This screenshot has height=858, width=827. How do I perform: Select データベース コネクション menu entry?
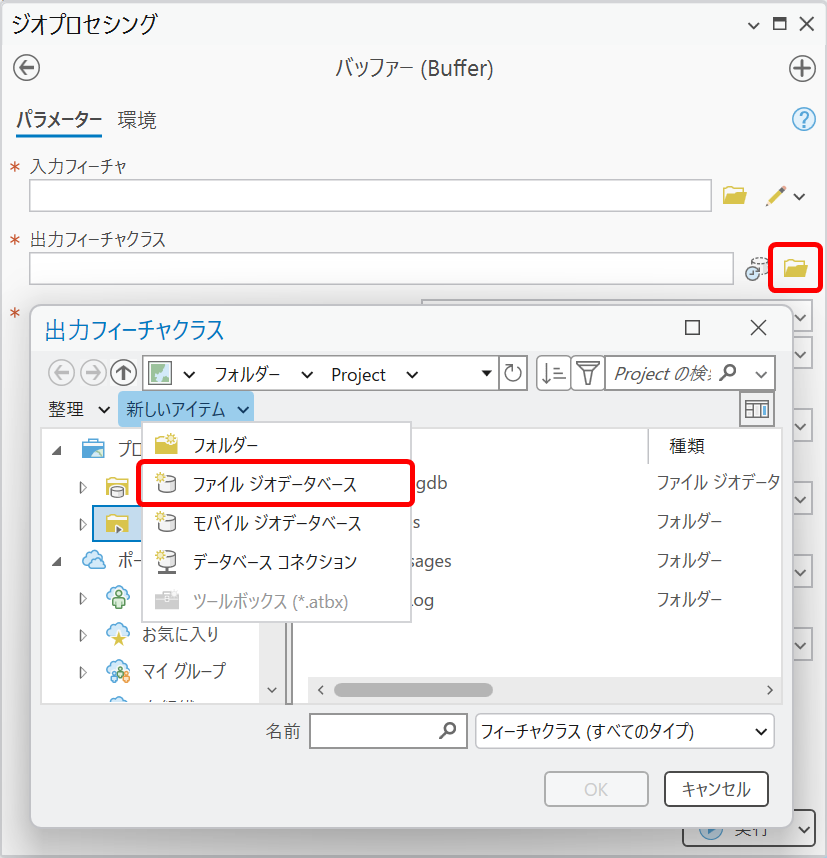coord(274,562)
